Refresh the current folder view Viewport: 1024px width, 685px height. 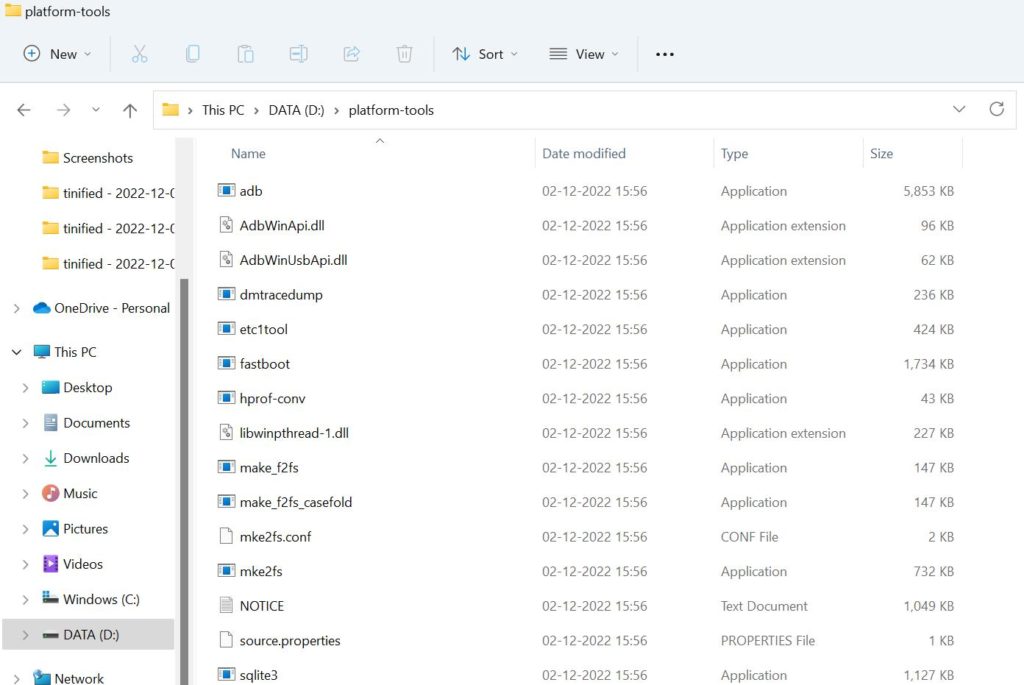click(996, 109)
